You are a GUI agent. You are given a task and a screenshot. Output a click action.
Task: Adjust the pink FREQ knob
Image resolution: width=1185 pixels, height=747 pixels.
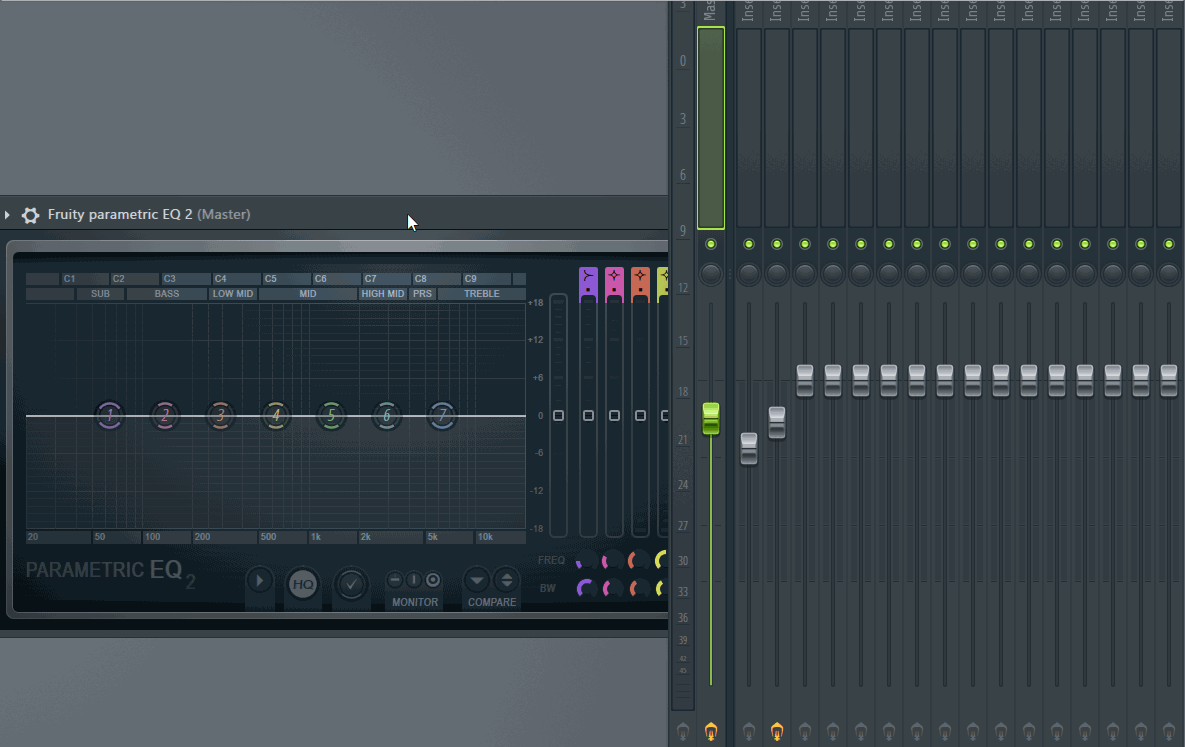[612, 561]
